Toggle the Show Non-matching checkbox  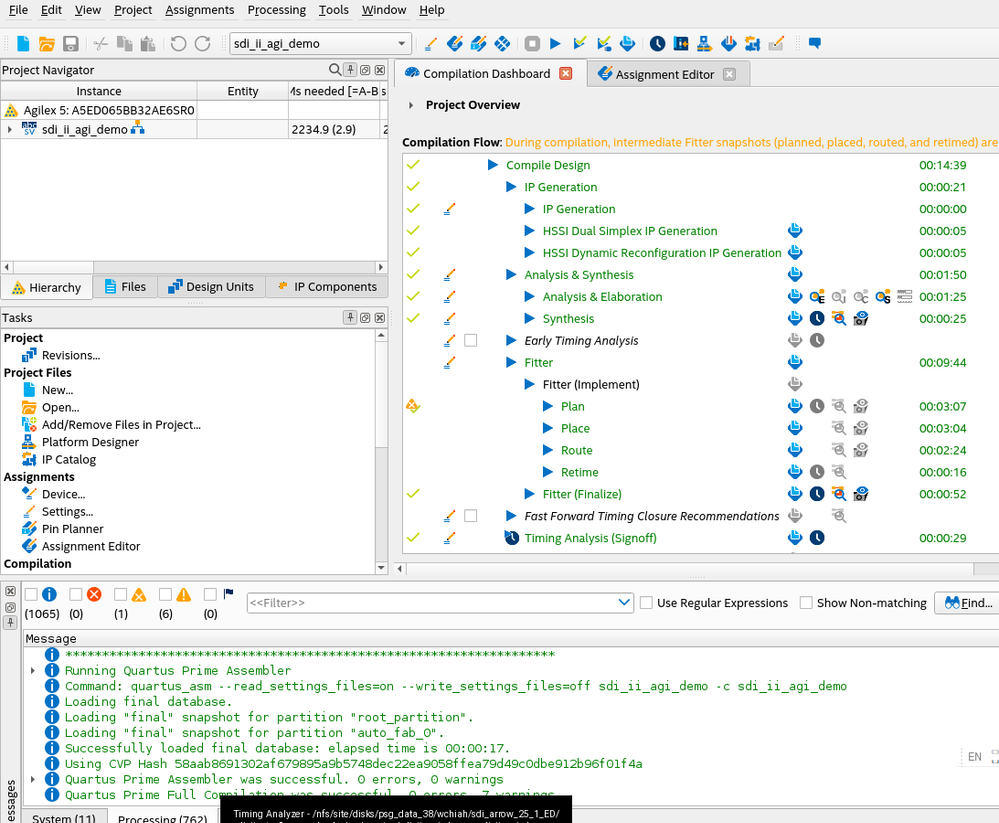point(807,603)
